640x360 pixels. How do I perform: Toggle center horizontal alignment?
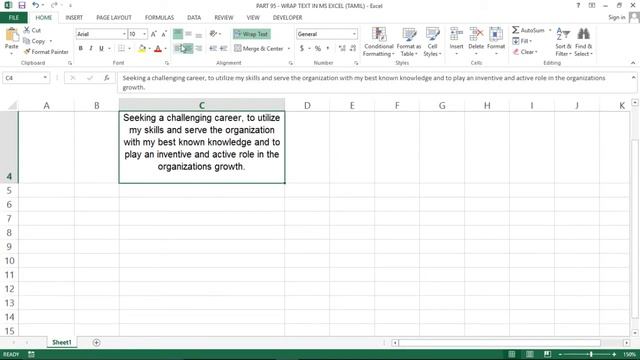pos(188,49)
